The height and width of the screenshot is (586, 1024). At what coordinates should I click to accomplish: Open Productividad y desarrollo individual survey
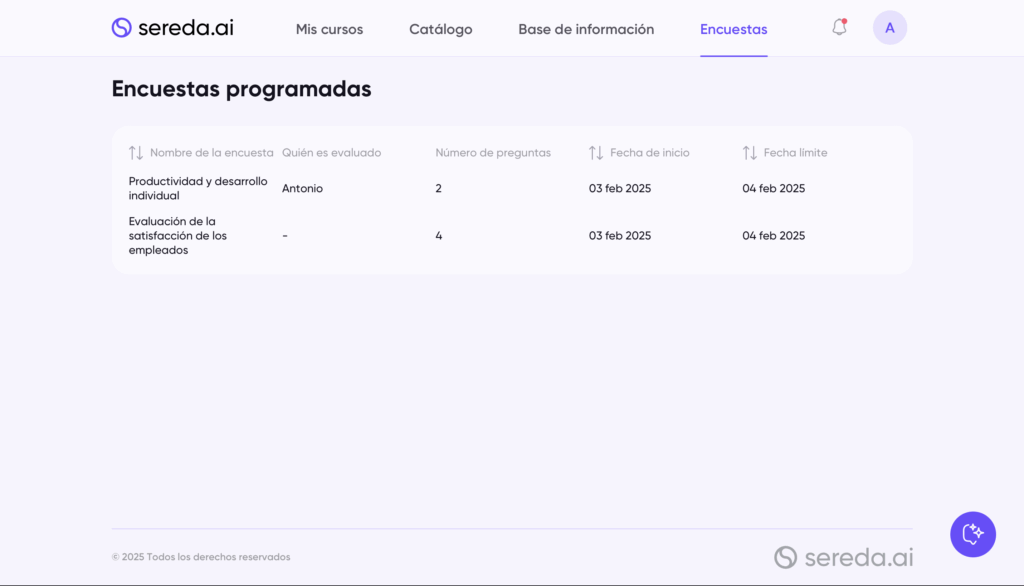tap(198, 188)
